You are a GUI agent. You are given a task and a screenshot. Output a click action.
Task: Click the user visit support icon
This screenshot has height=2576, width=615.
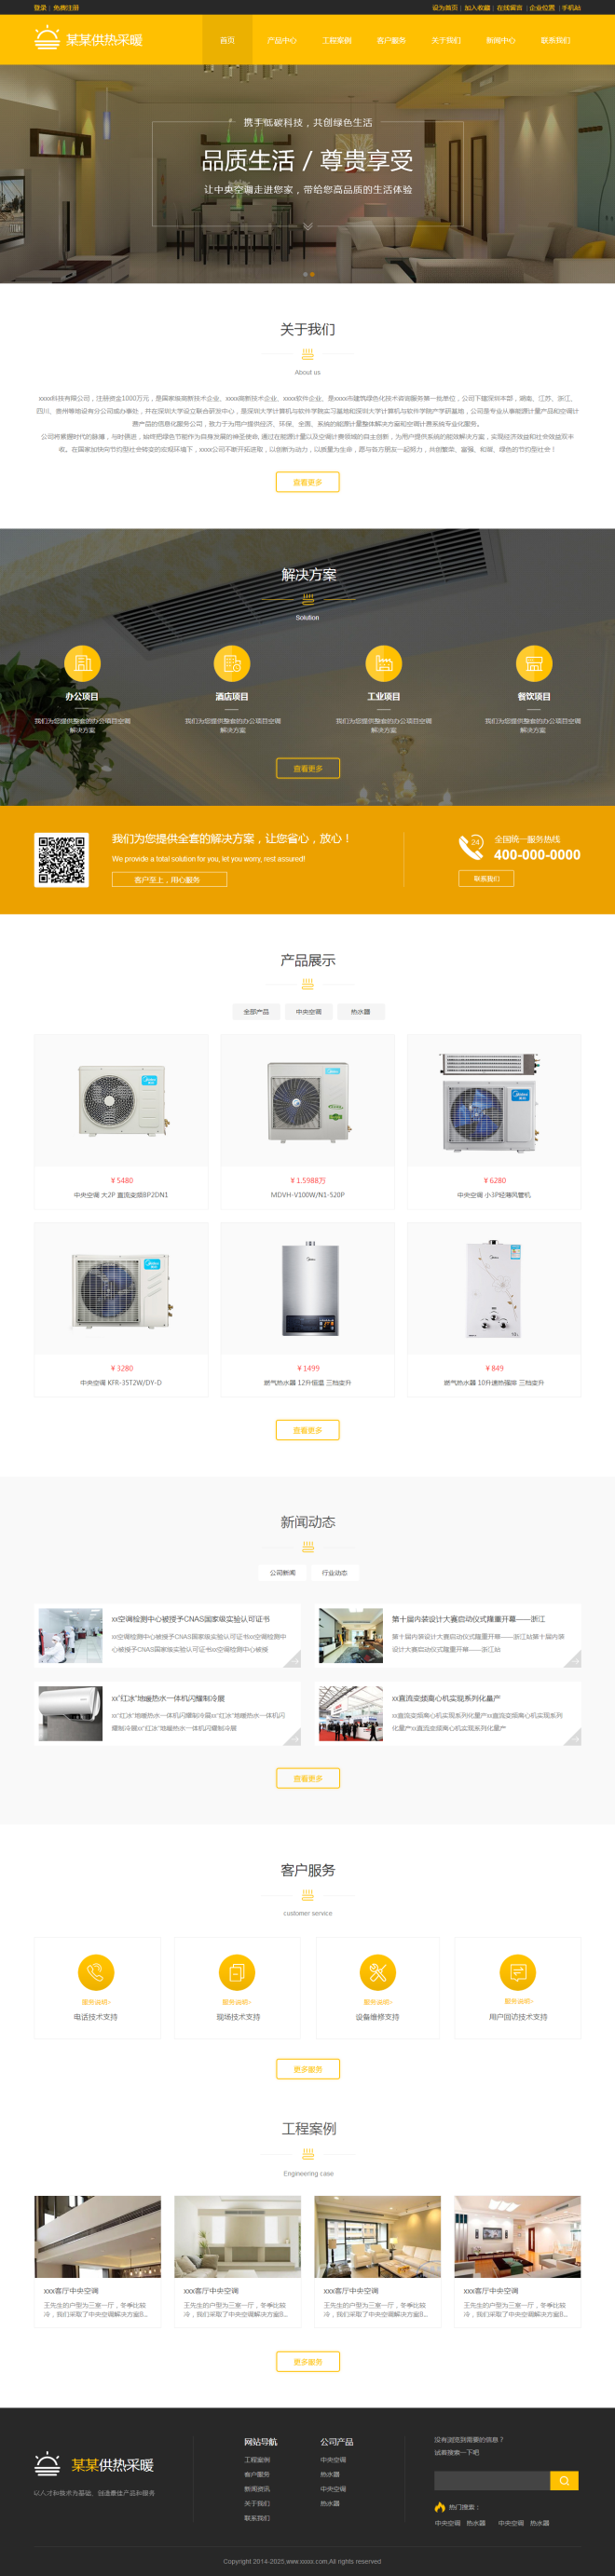coord(518,1972)
